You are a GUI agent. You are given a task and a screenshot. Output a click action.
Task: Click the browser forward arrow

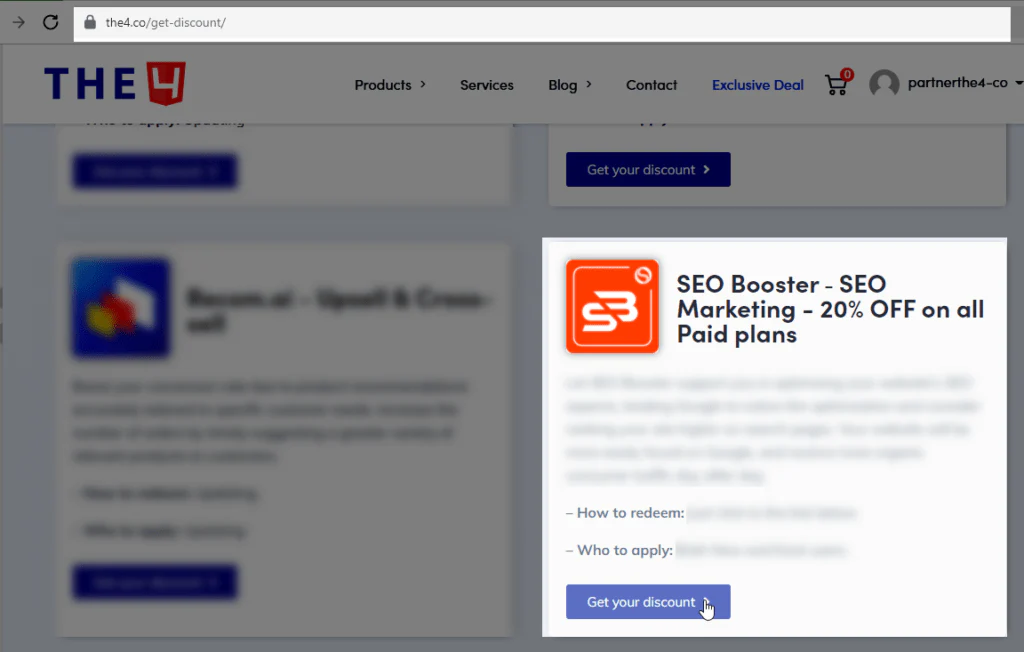(18, 22)
